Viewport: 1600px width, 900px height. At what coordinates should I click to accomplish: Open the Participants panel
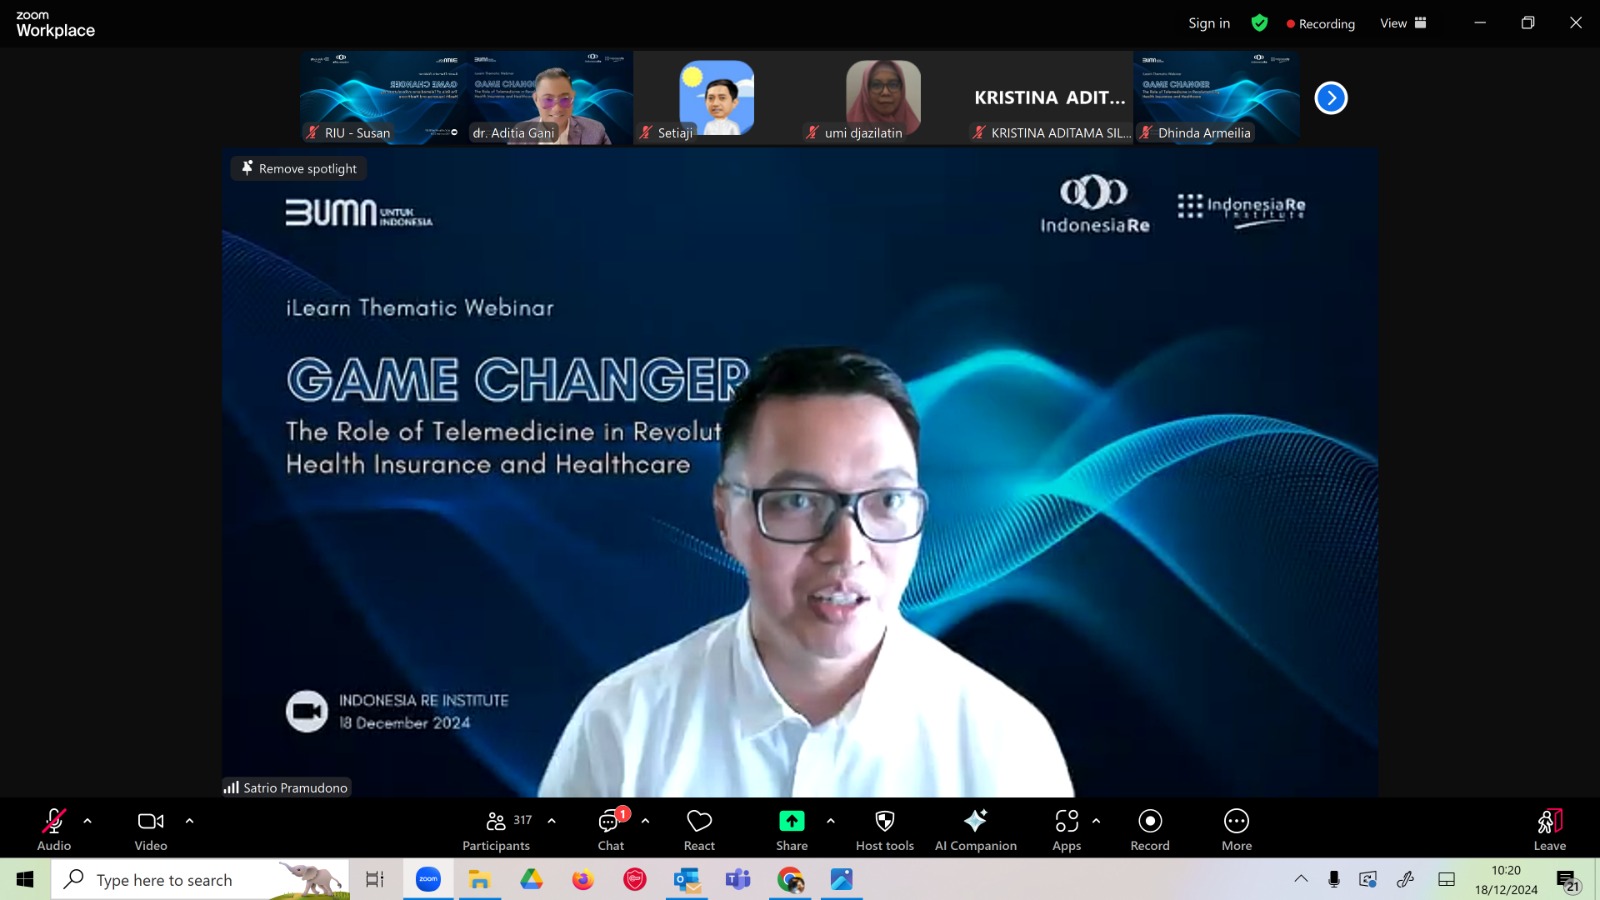pos(496,830)
